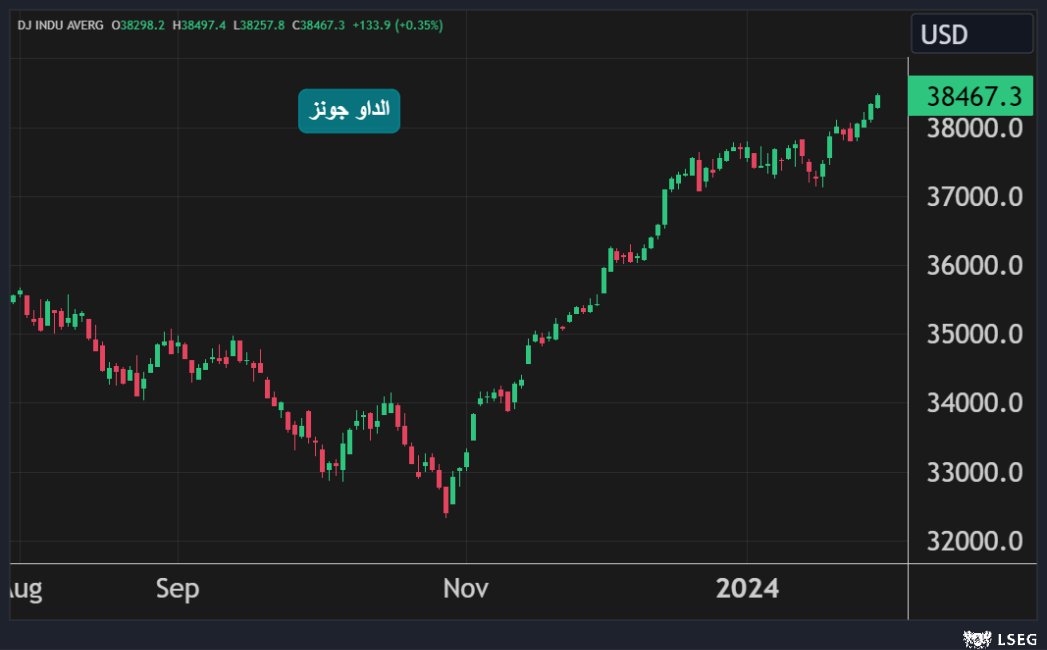Click the 36000.0 price axis label
The width and height of the screenshot is (1047, 650).
974,266
